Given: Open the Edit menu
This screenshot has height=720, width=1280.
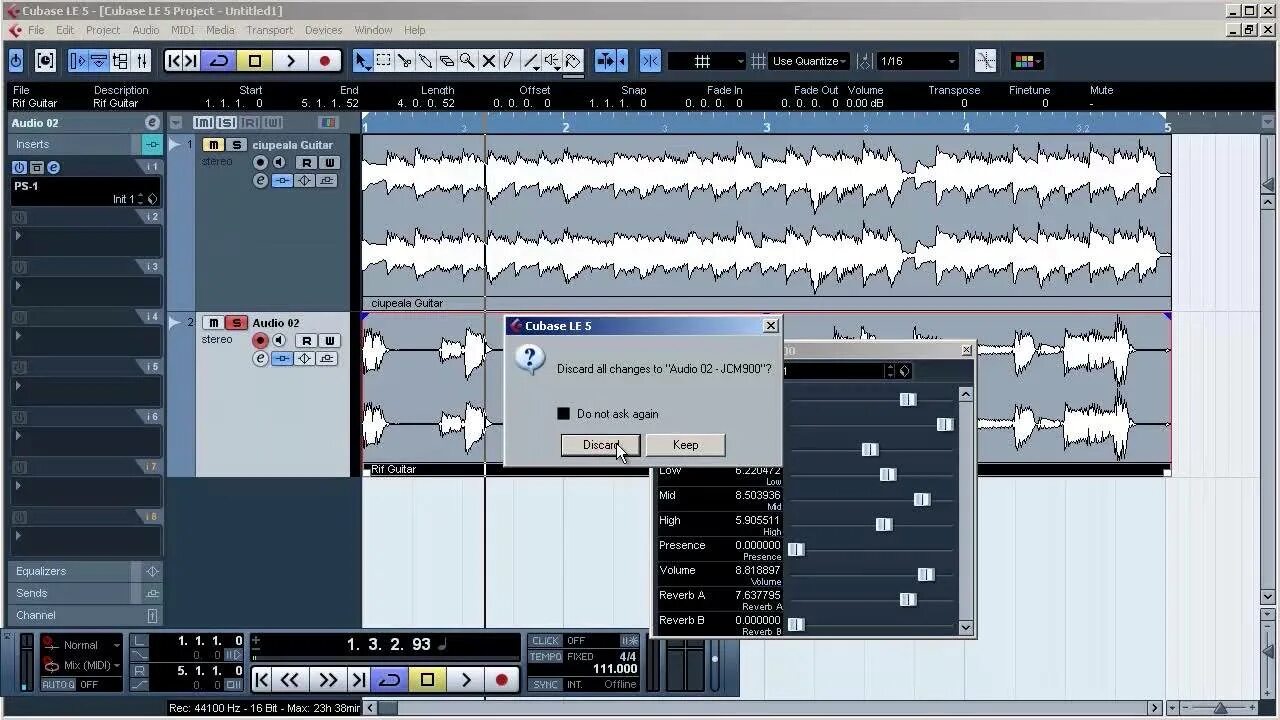Looking at the screenshot, I should (65, 30).
